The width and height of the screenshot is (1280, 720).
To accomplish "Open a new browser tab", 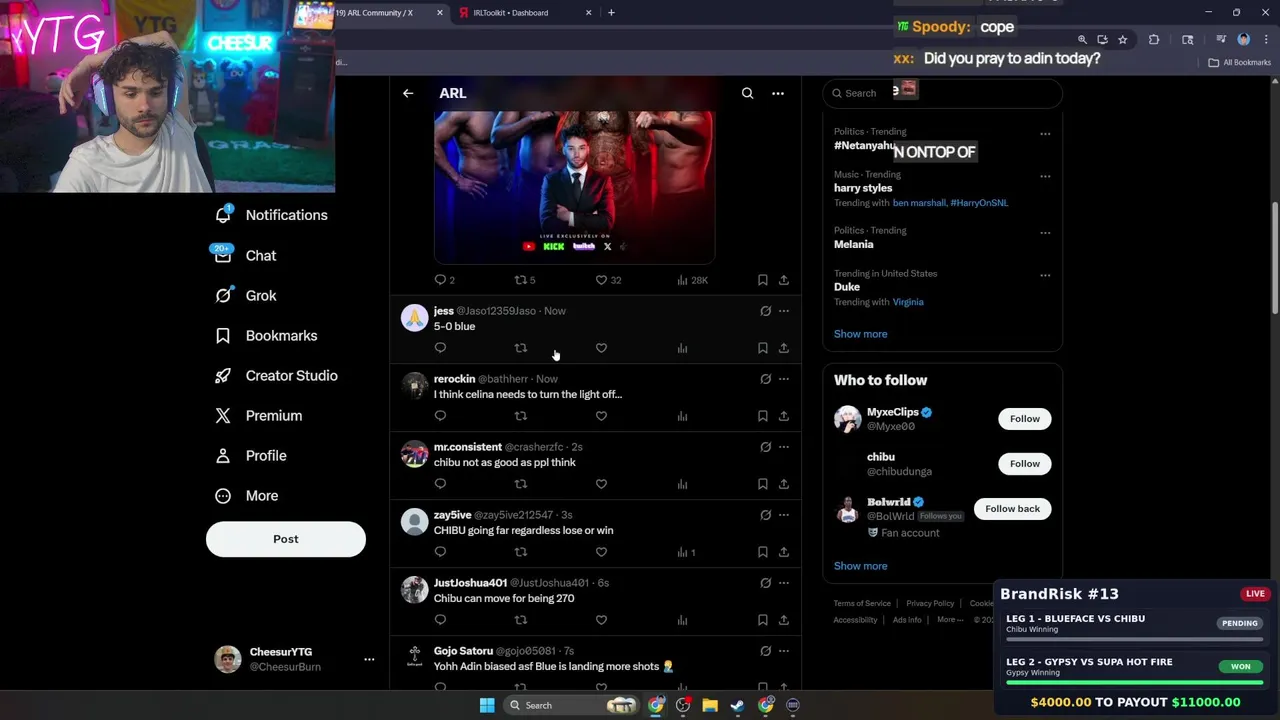I will (x=611, y=13).
